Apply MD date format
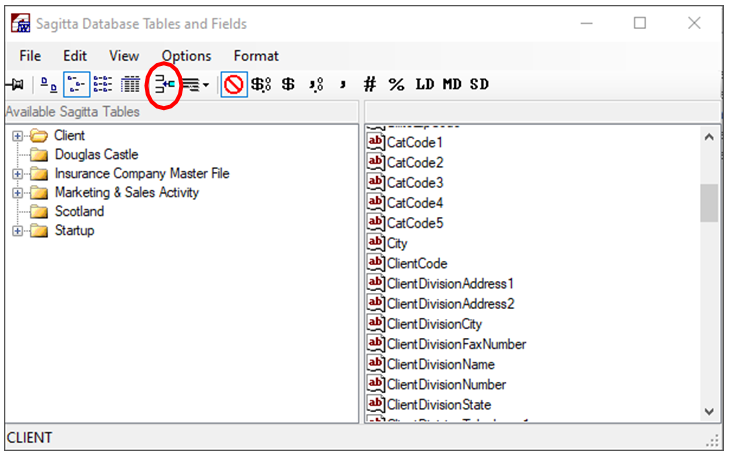This screenshot has width=729, height=456. click(451, 85)
